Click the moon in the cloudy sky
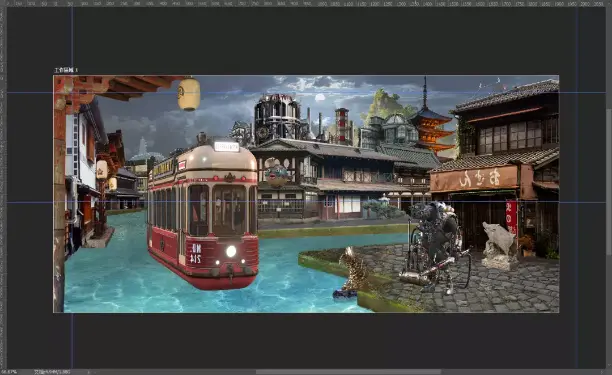 pyautogui.click(x=320, y=98)
